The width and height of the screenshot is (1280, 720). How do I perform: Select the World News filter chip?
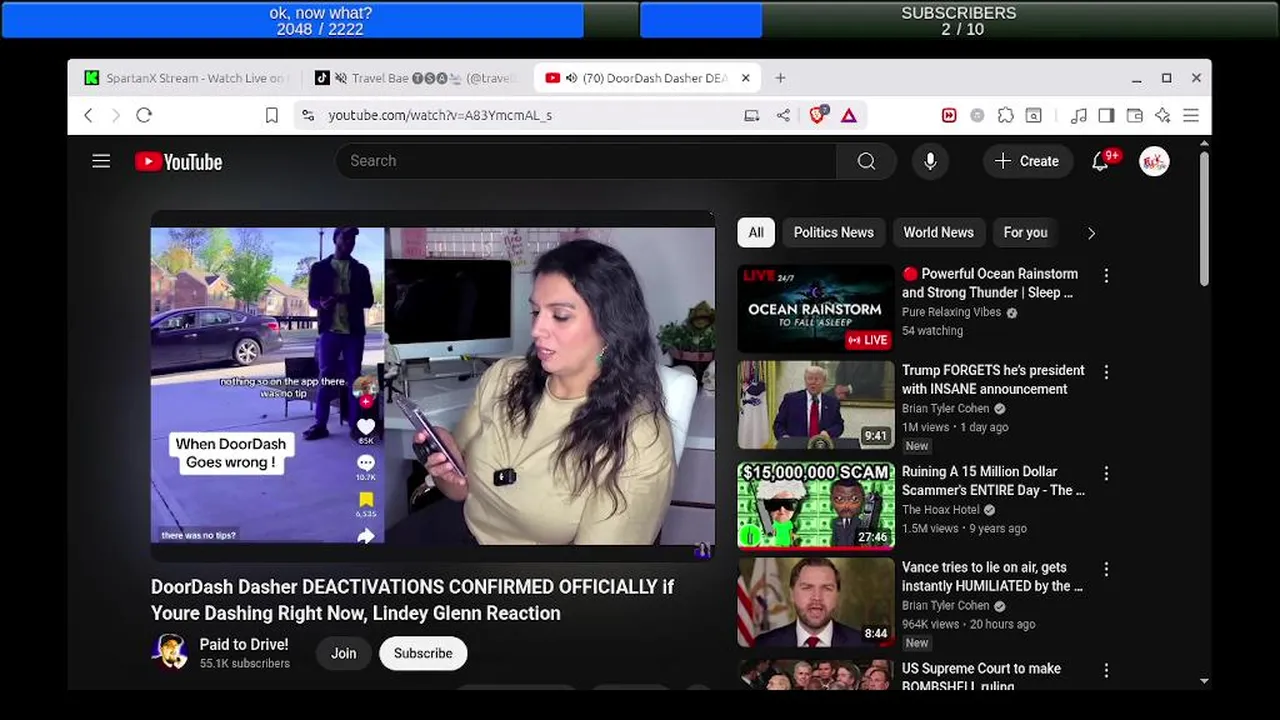(938, 232)
